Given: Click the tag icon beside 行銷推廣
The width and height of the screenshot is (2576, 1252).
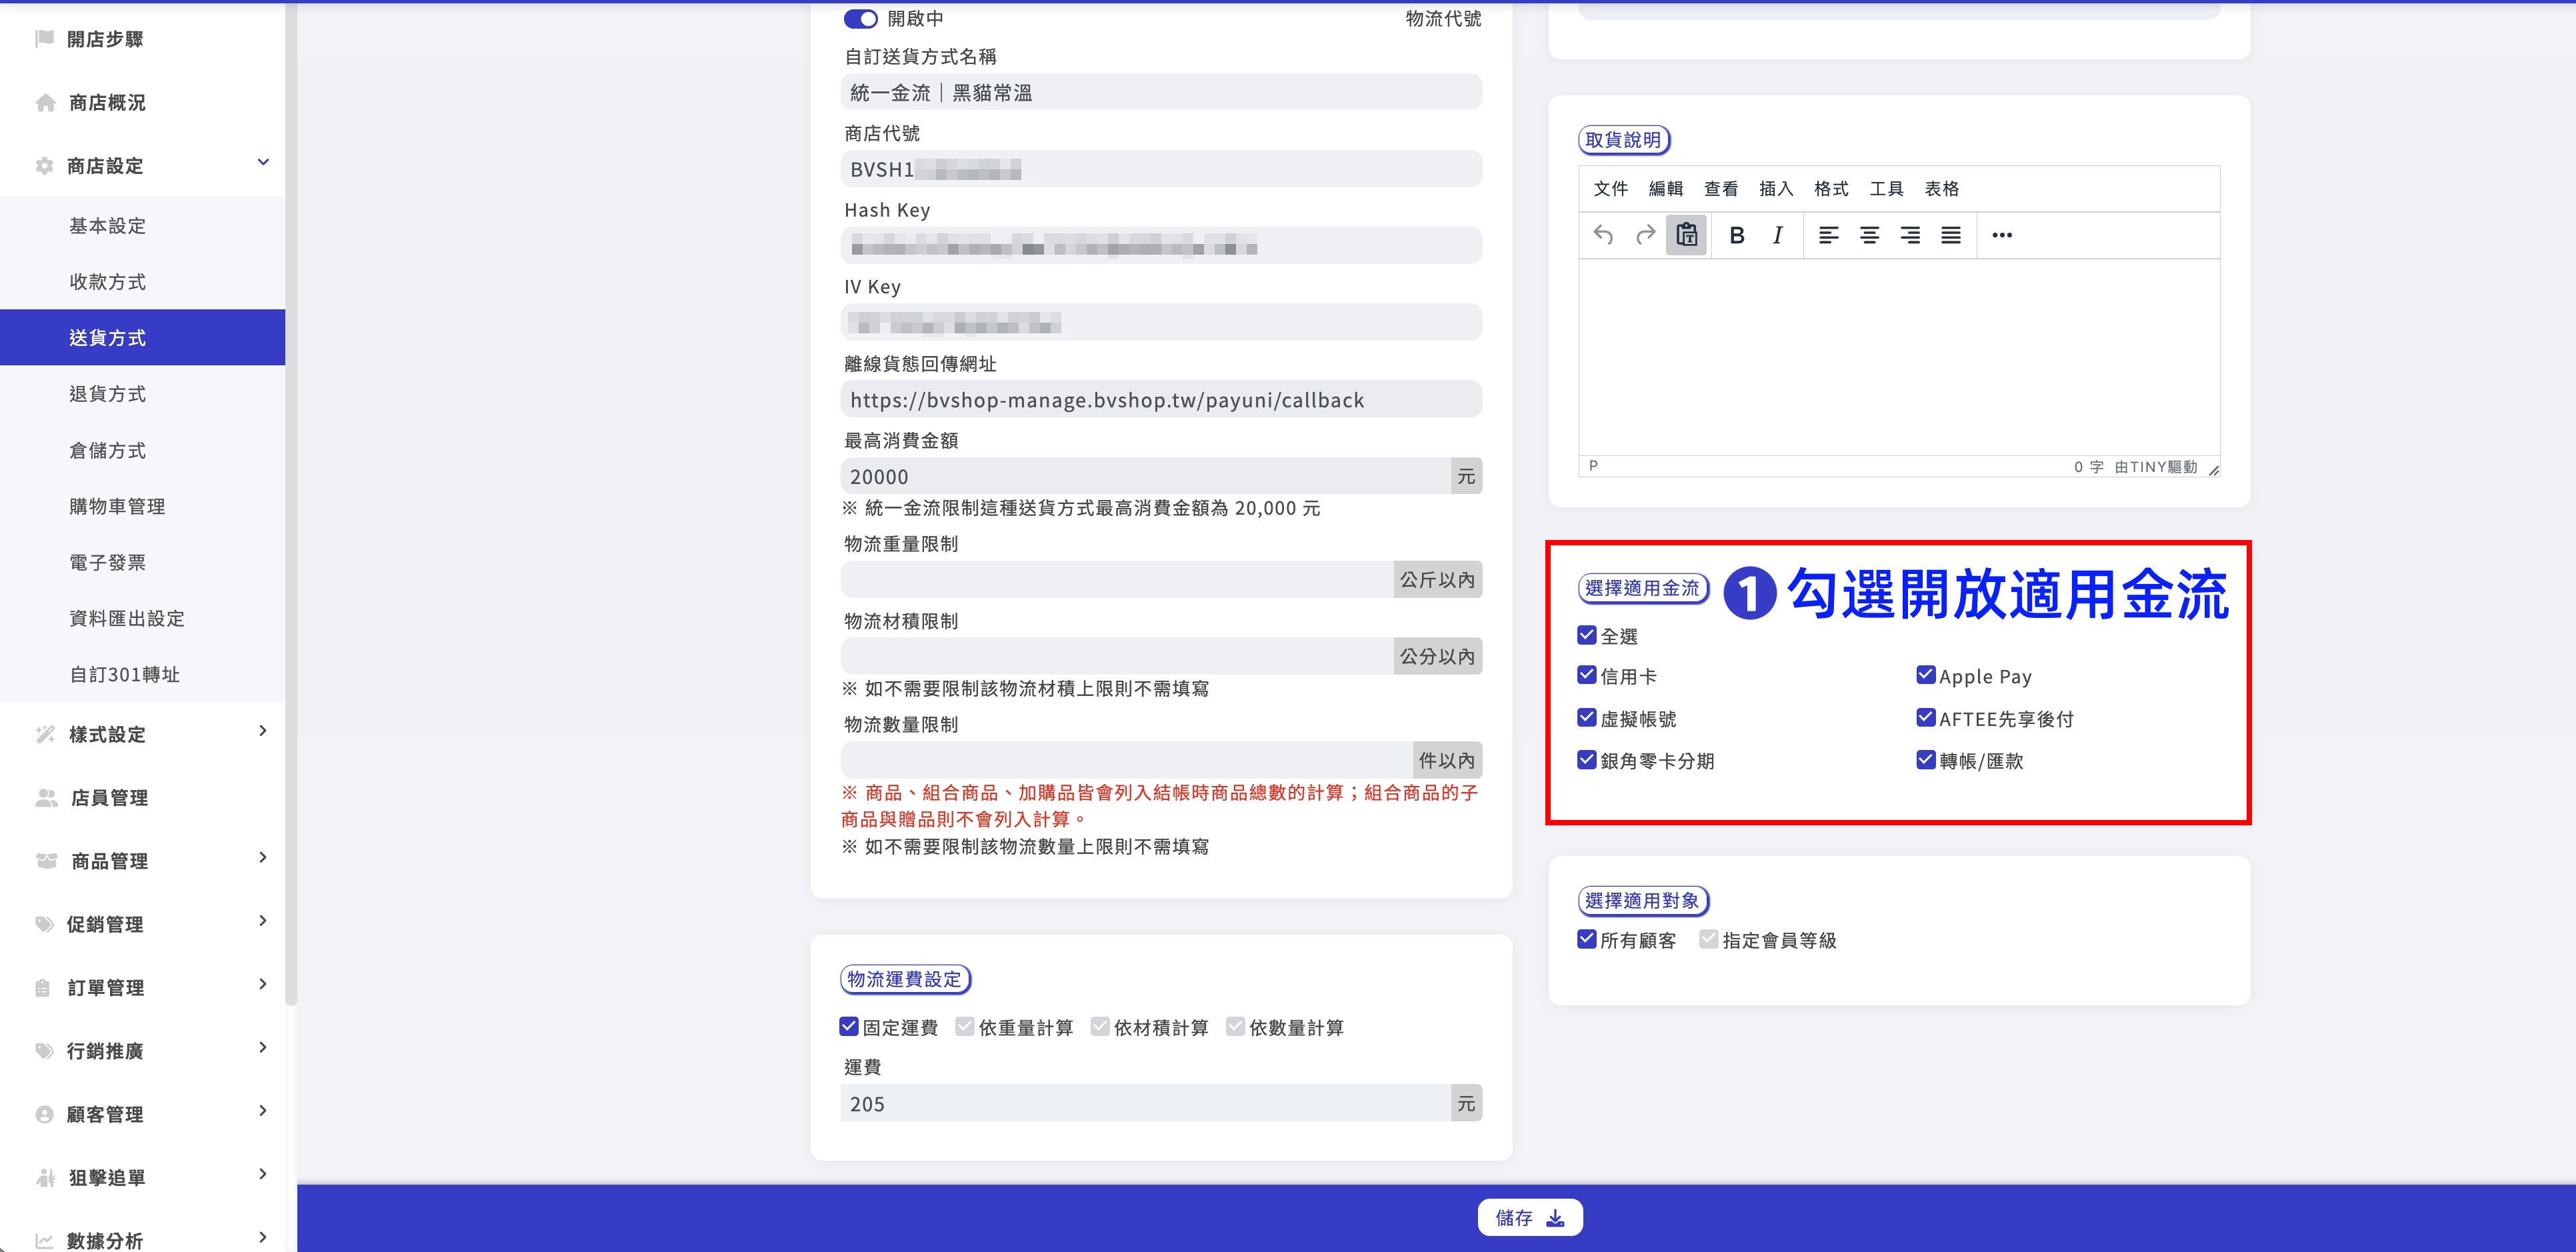Looking at the screenshot, I should coord(44,1051).
